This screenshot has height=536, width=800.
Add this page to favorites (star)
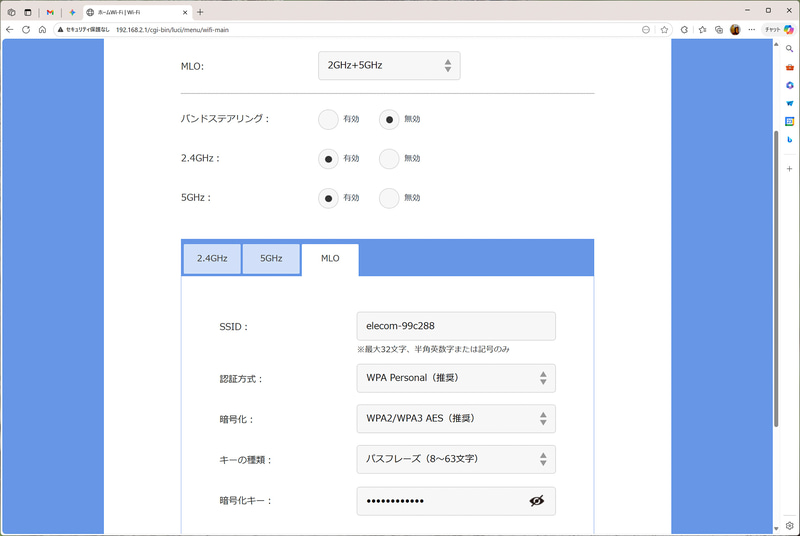point(664,30)
